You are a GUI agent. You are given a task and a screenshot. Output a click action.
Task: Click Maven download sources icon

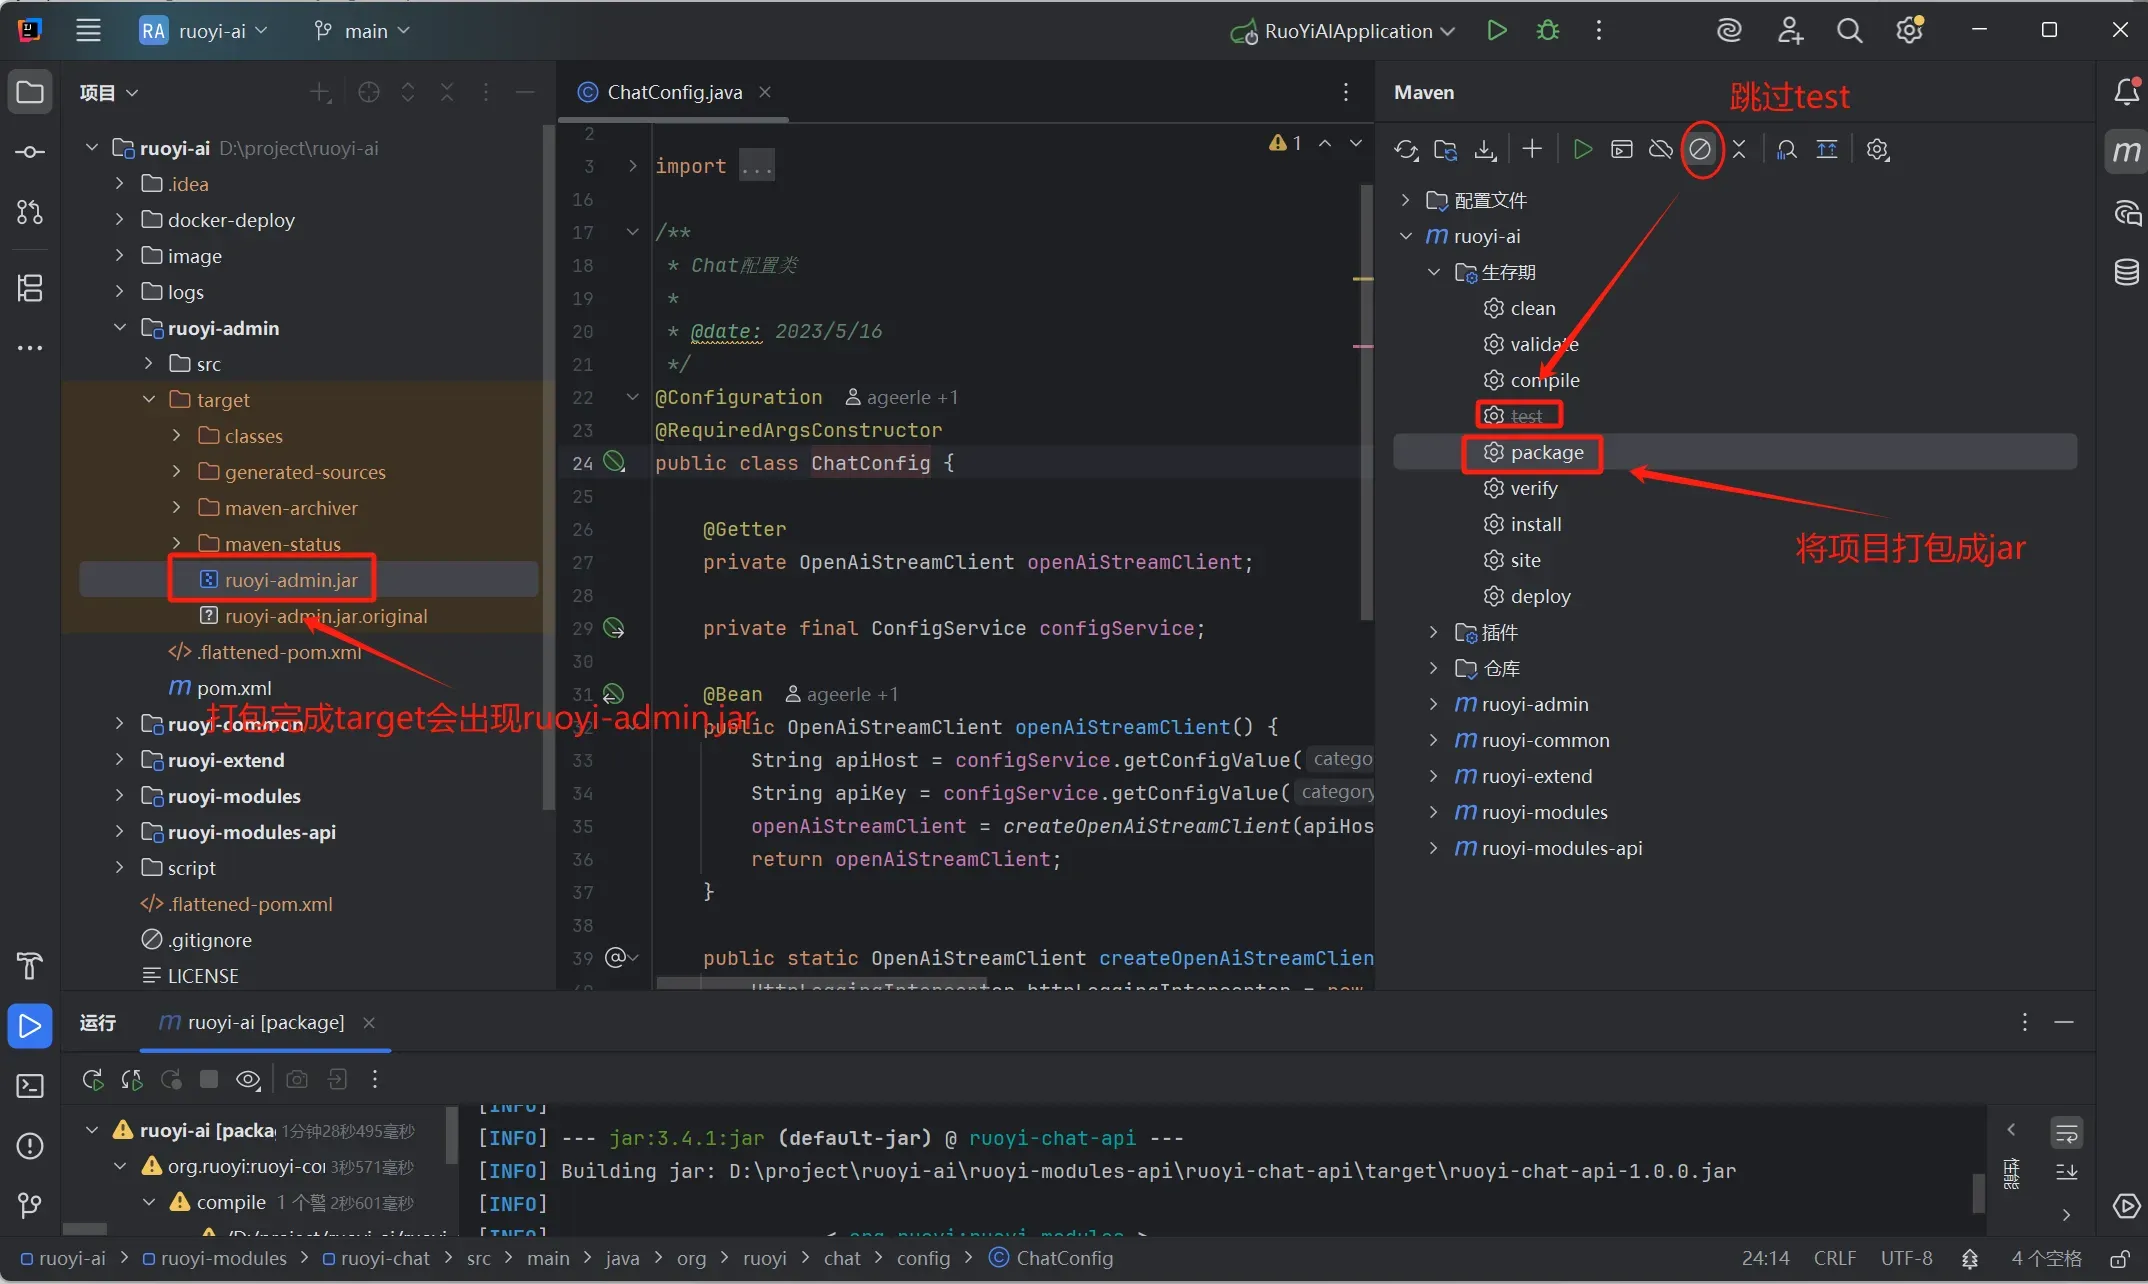pos(1485,150)
